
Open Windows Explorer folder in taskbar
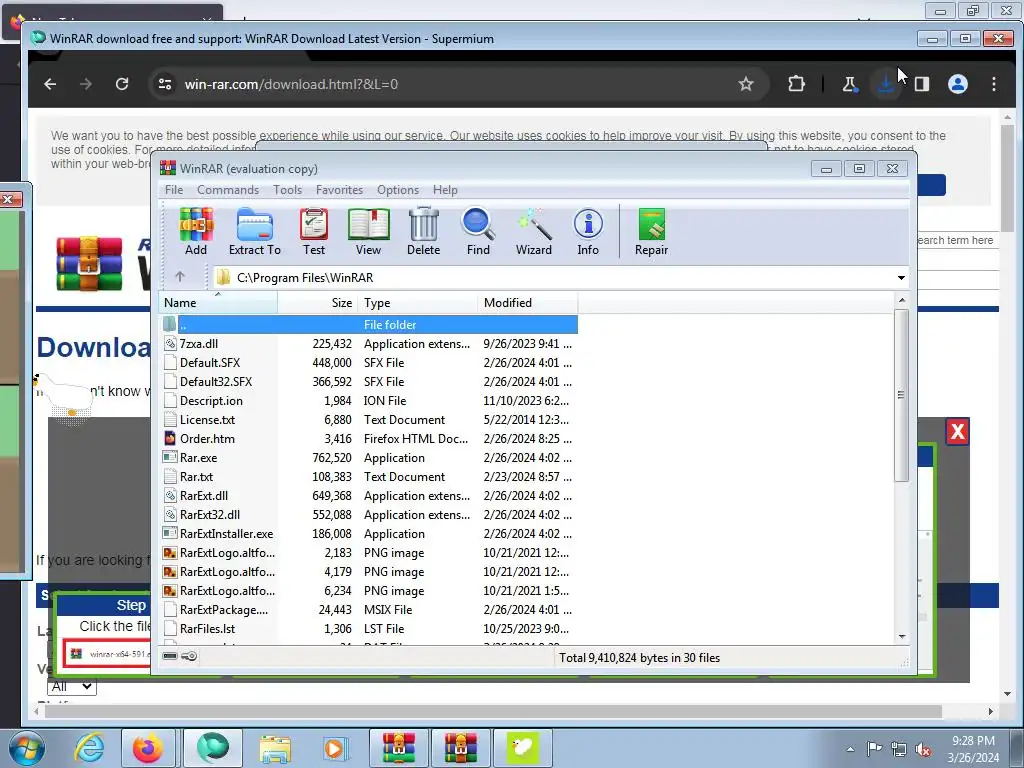click(276, 748)
